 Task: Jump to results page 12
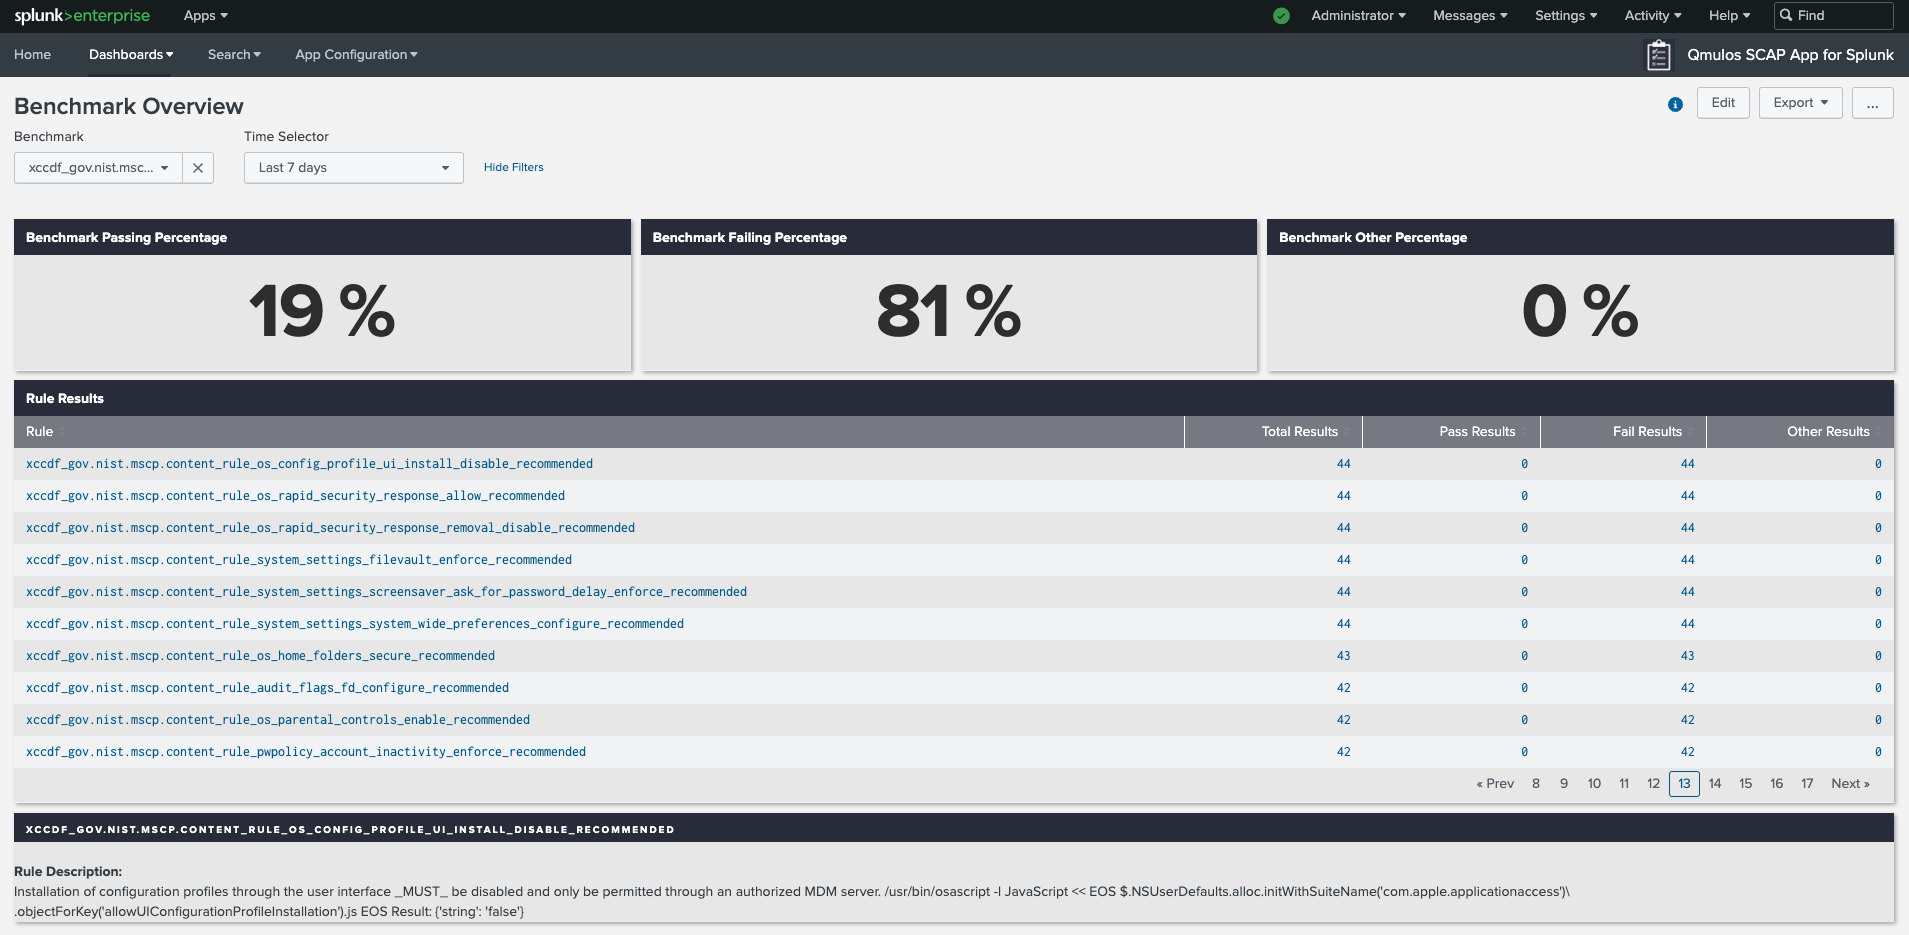tap(1653, 784)
